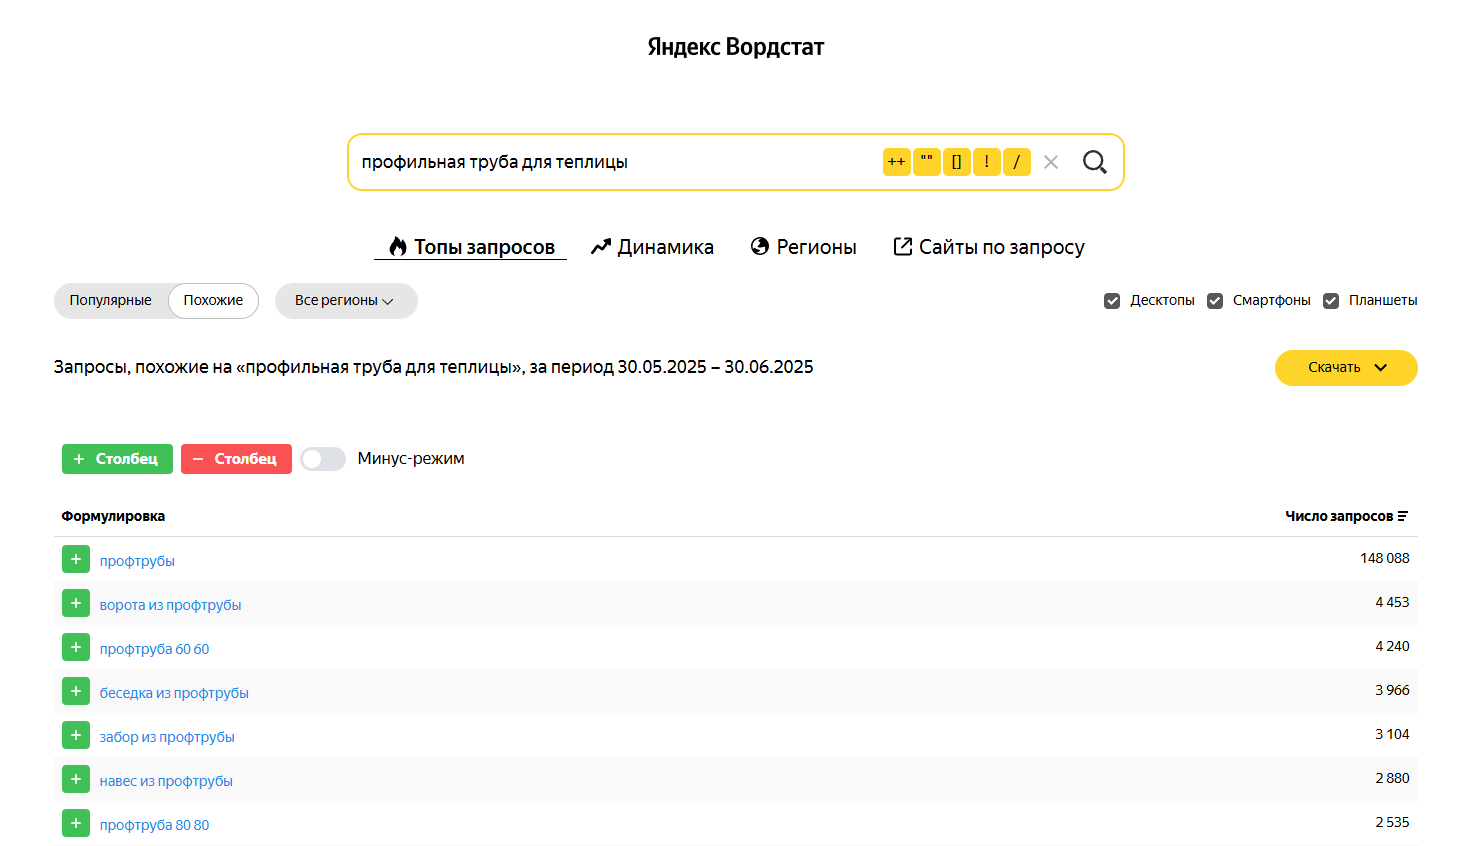Click the 4 453 request count
1470x846 pixels.
(x=1392, y=602)
